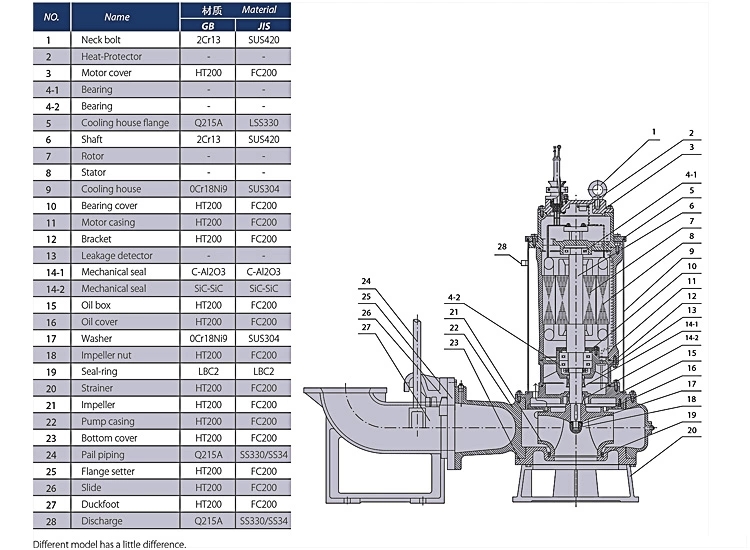Click the Name column header
This screenshot has width=750, height=550.
(x=117, y=16)
